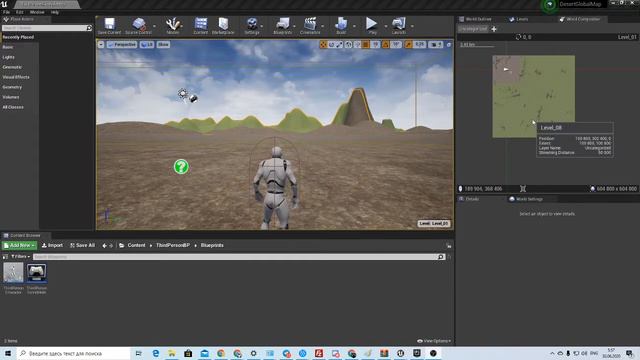Open the Window menu

tap(37, 12)
